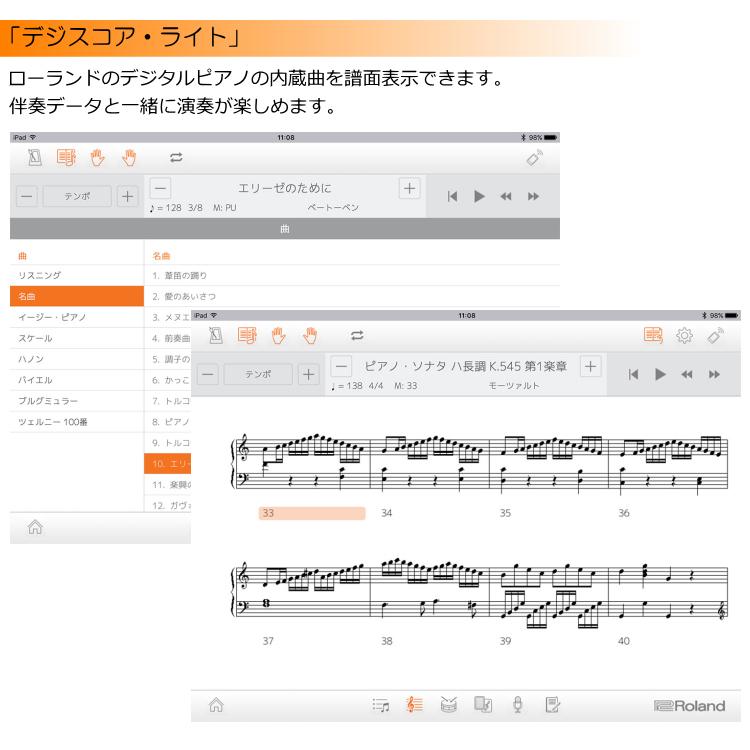Choose song 2. 愛のあいさつ

(352, 297)
